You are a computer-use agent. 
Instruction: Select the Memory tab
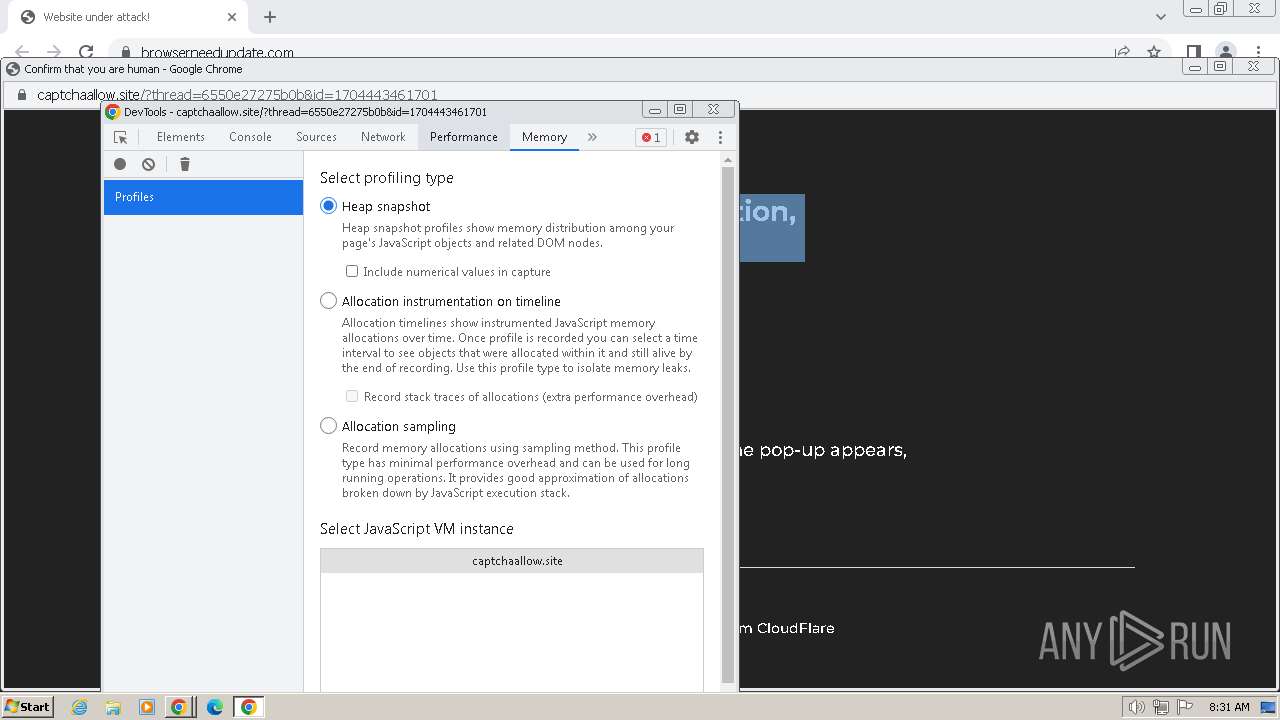(544, 137)
